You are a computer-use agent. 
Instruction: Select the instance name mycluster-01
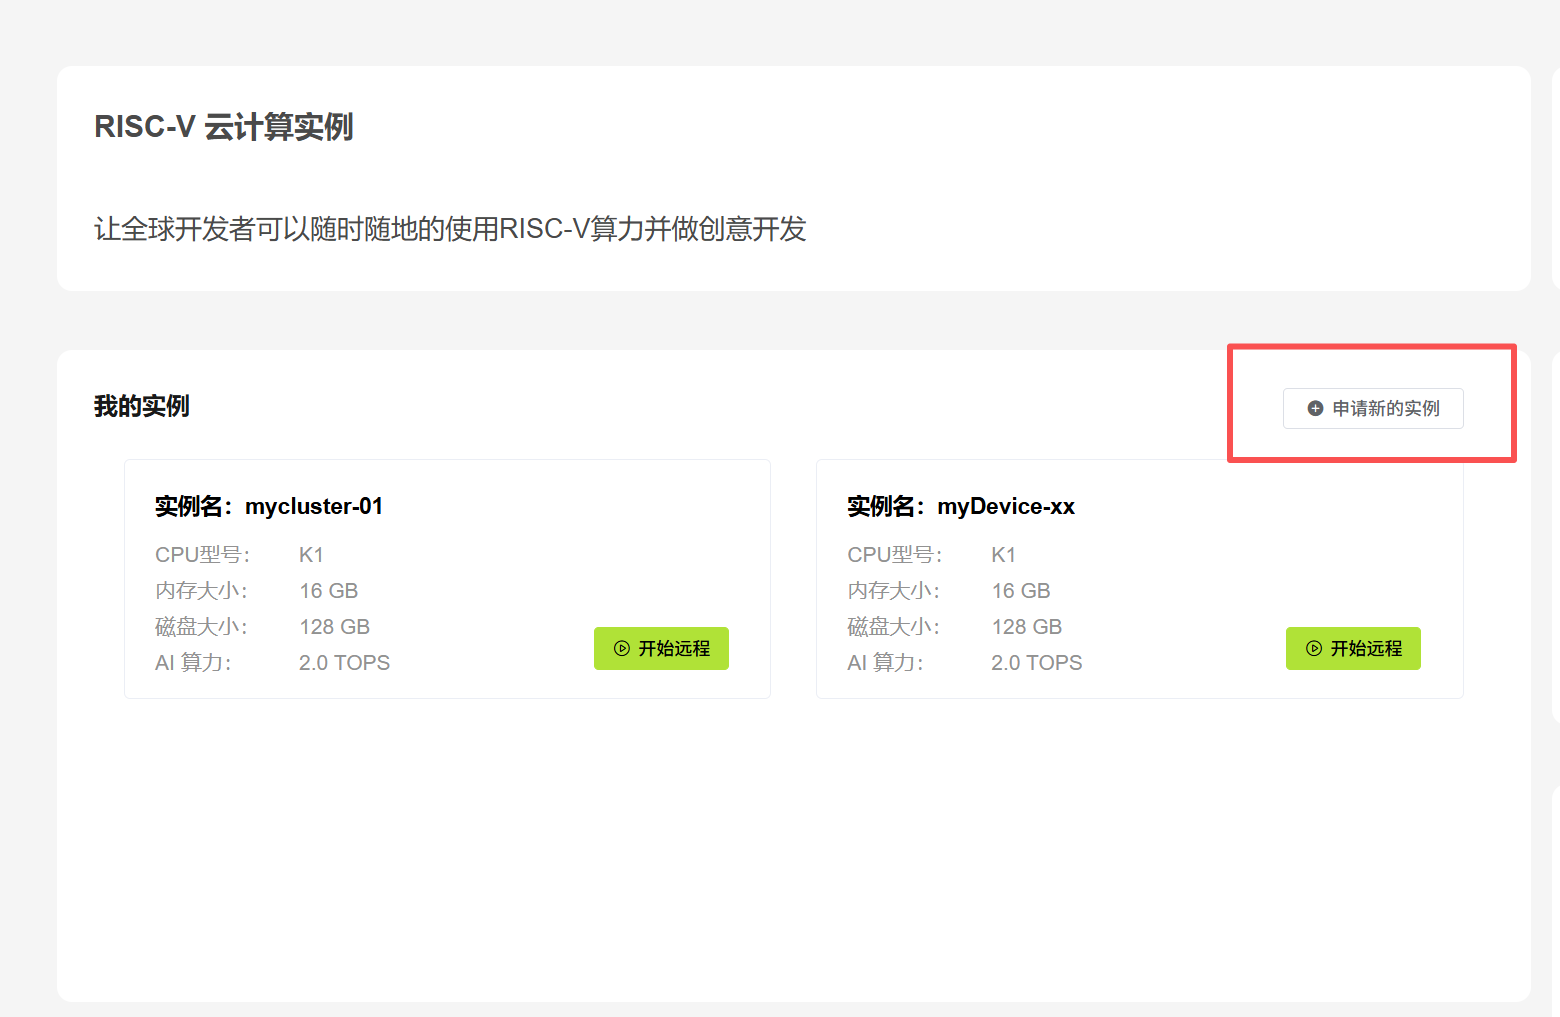click(x=313, y=507)
